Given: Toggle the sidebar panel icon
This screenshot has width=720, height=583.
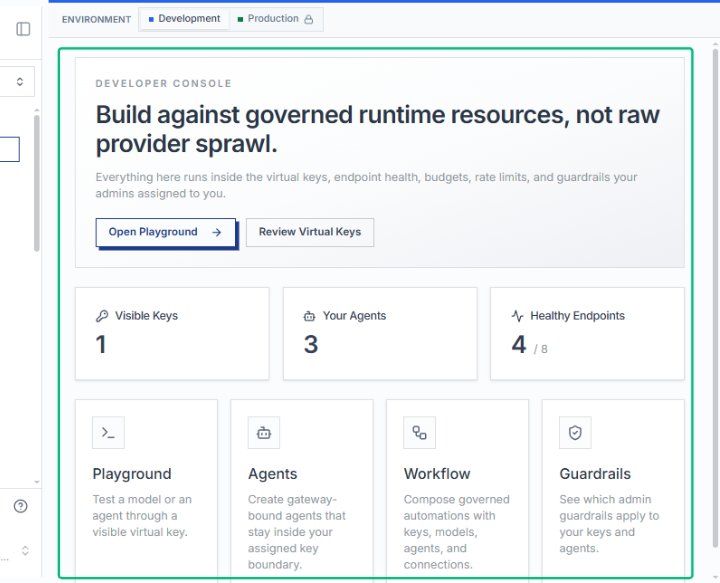Looking at the screenshot, I should coord(23,29).
